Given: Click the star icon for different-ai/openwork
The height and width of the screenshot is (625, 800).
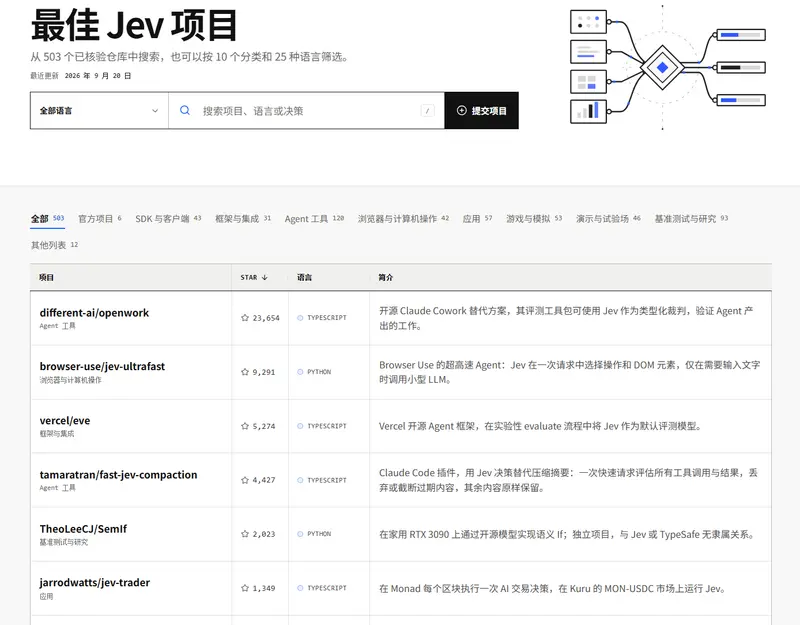Looking at the screenshot, I should click(245, 318).
